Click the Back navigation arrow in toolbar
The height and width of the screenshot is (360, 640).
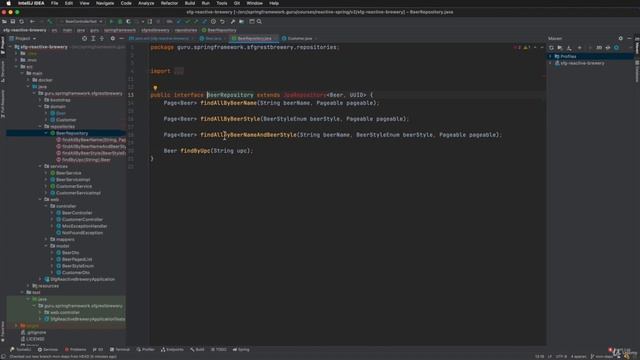coord(32,21)
